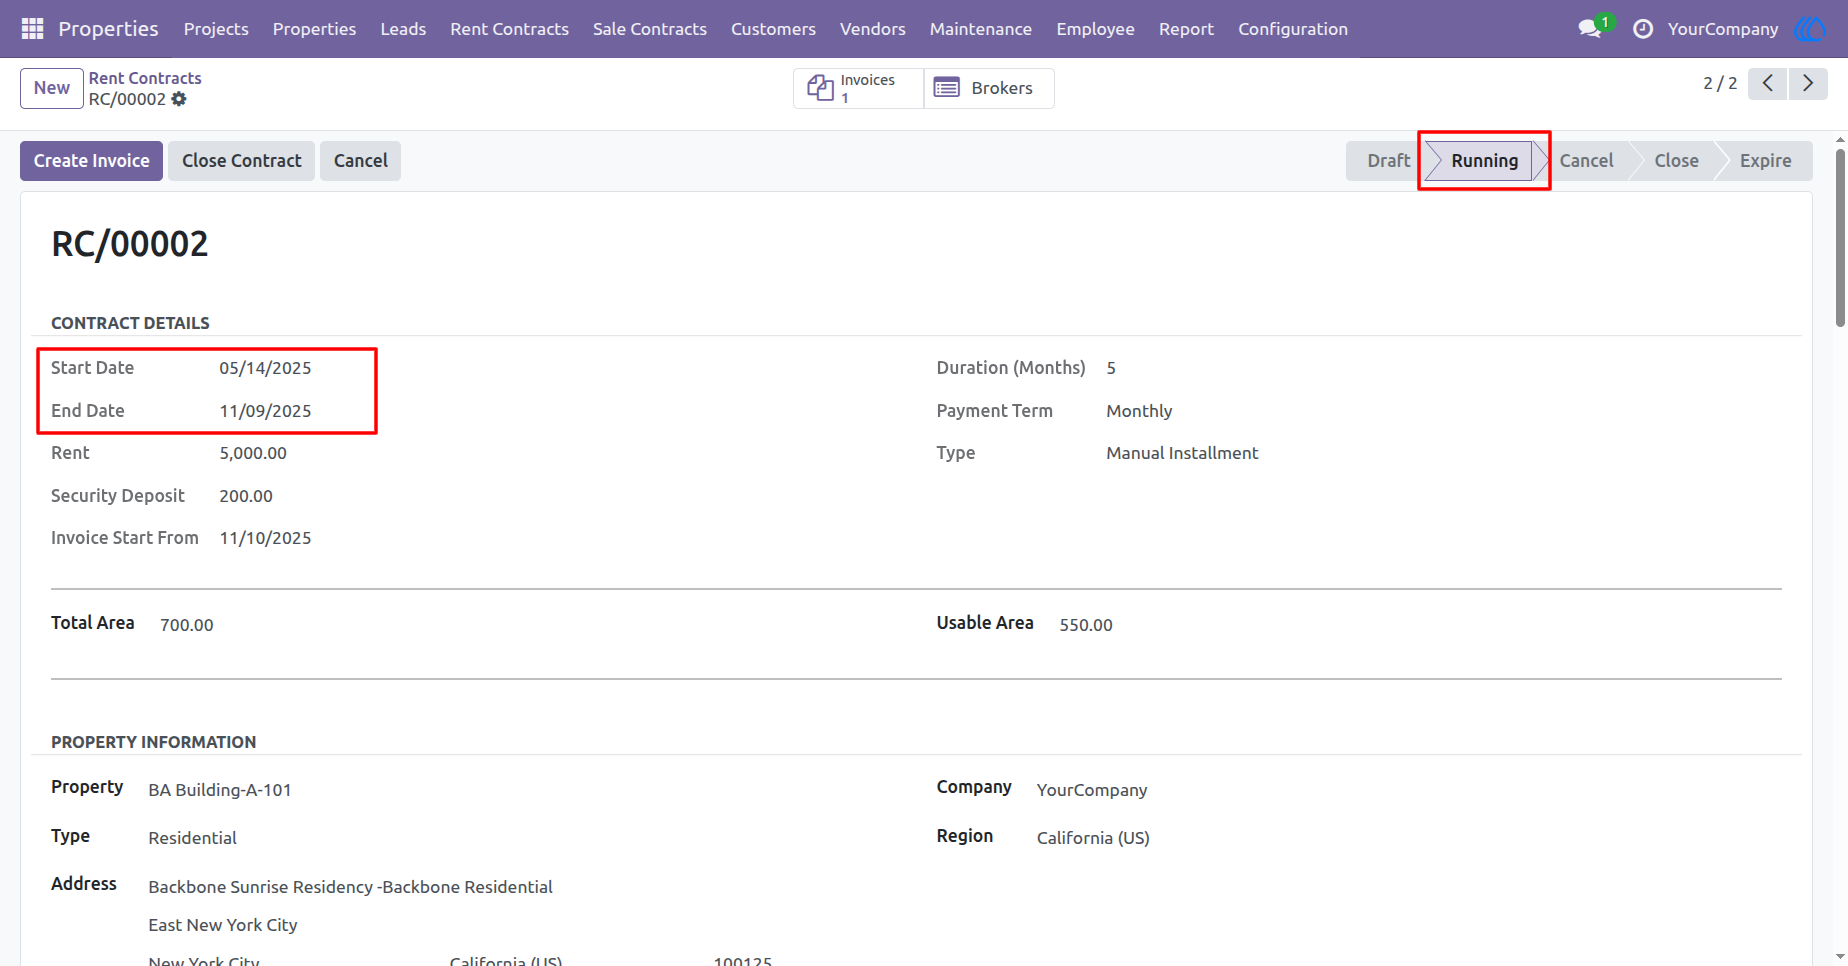Select the Running status stage
The width and height of the screenshot is (1848, 966).
click(1484, 161)
